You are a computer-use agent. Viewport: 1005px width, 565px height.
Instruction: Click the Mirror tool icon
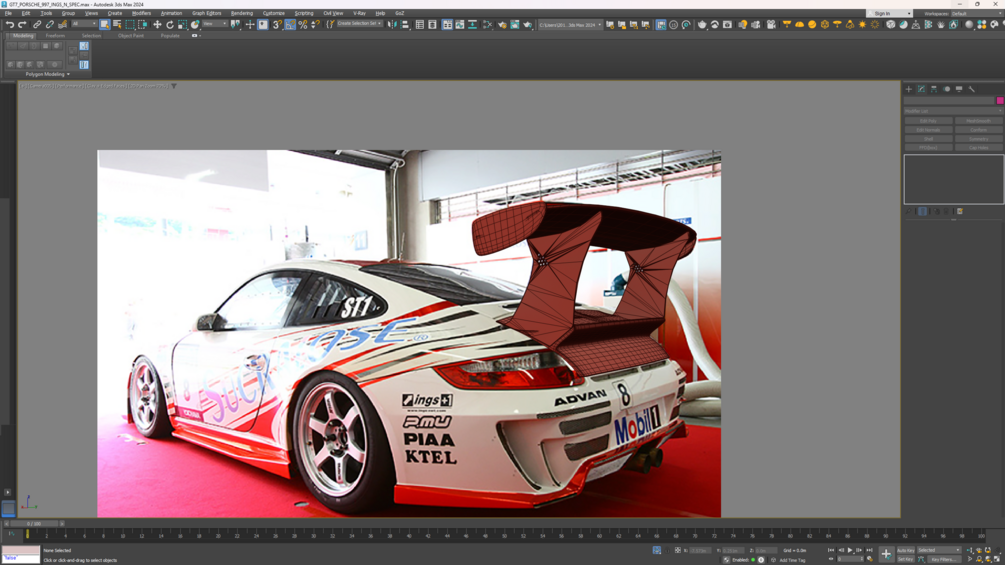(392, 24)
